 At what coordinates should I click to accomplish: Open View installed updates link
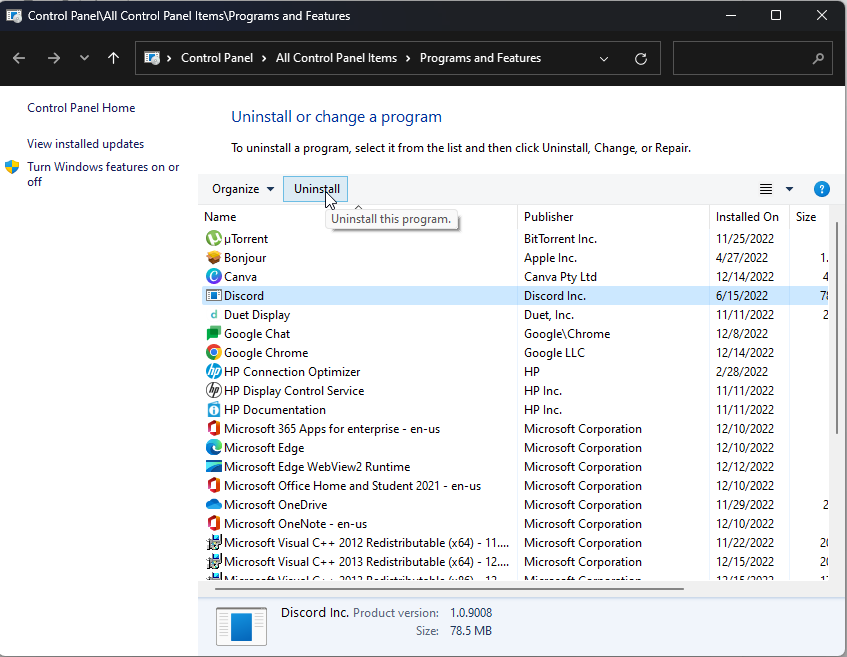click(86, 144)
